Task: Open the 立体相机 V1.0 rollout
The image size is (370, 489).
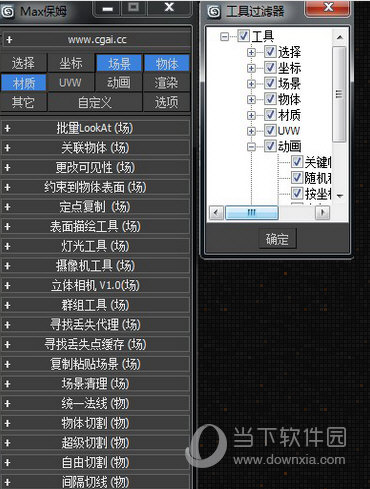Action: [96, 286]
